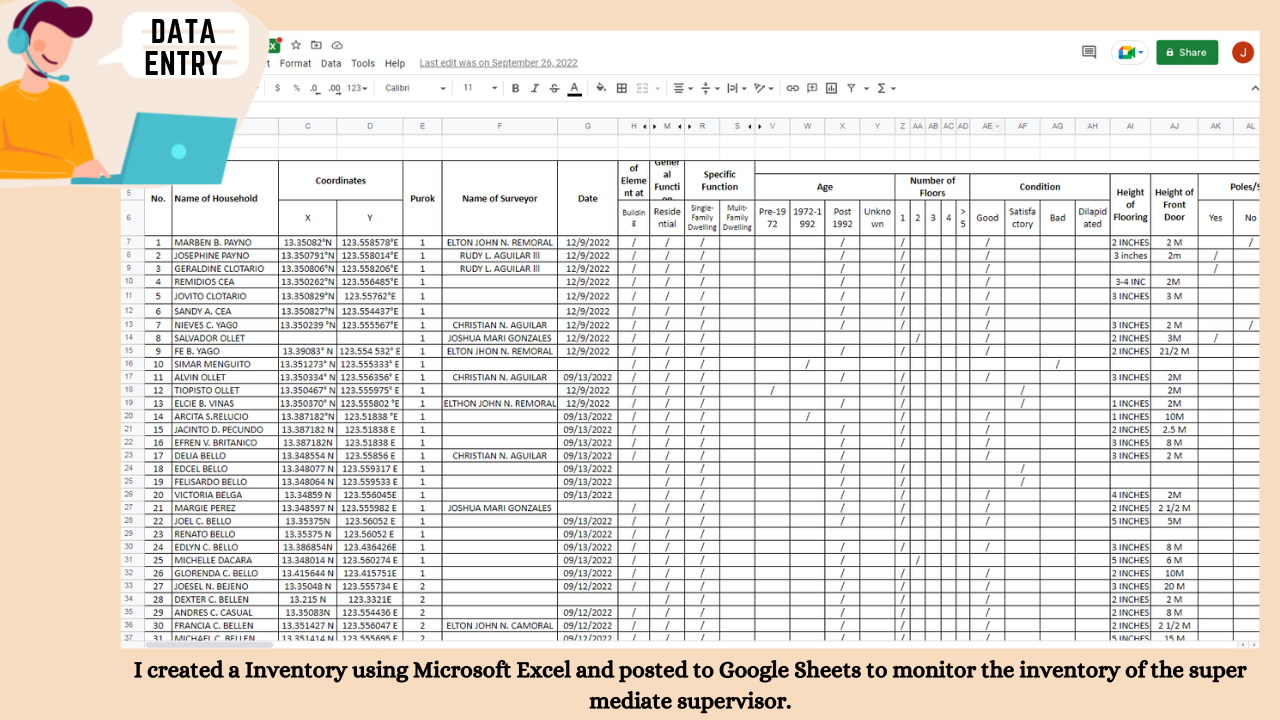1280x720 pixels.
Task: Expand hidden columns after column S
Action: pos(751,126)
